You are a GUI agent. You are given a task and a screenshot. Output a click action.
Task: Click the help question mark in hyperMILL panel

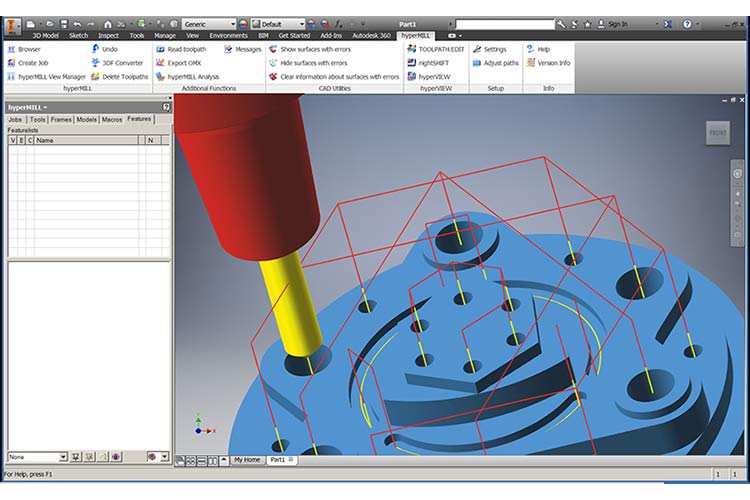pos(166,107)
